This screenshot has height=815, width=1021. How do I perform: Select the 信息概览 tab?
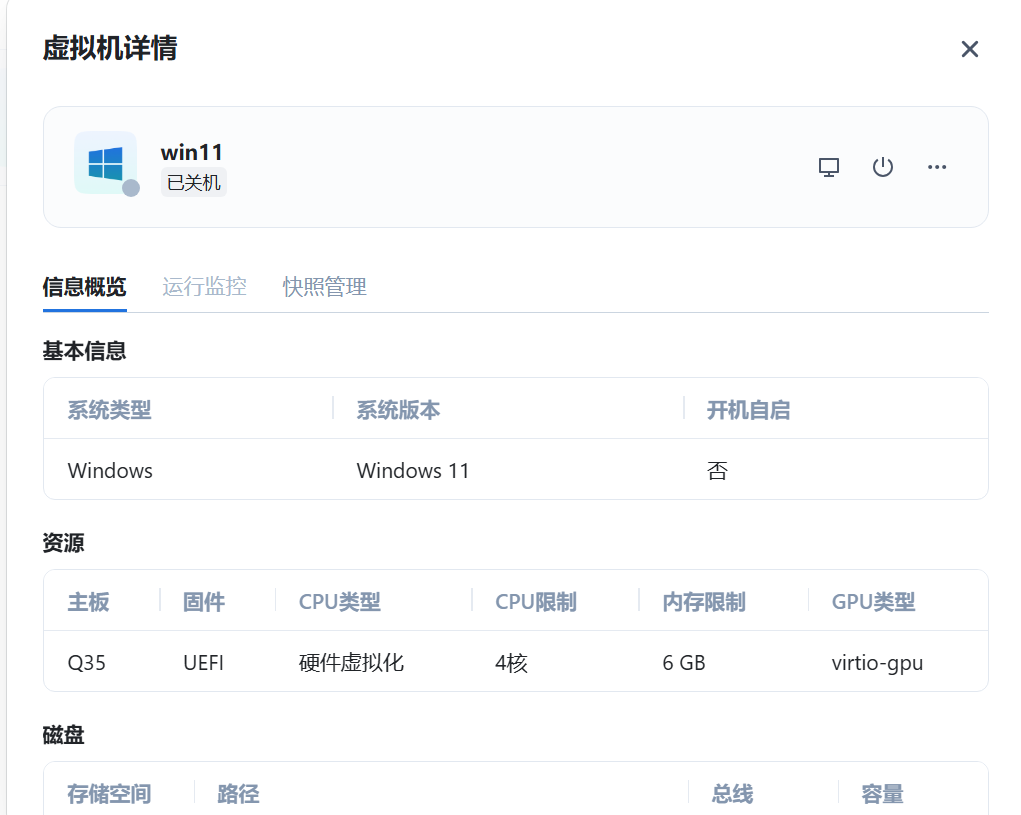pos(85,286)
